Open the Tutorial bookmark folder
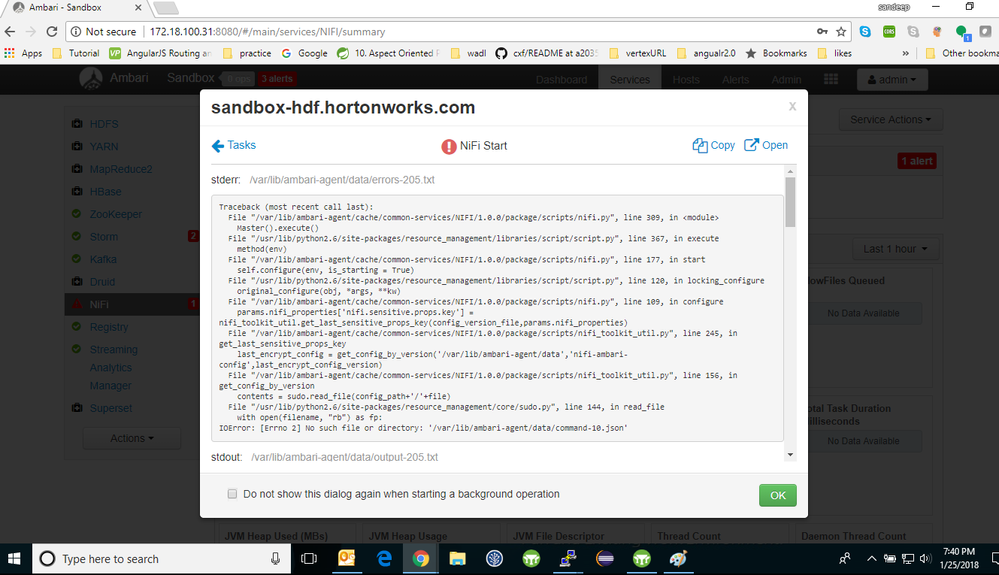The height and width of the screenshot is (575, 999). 76,53
